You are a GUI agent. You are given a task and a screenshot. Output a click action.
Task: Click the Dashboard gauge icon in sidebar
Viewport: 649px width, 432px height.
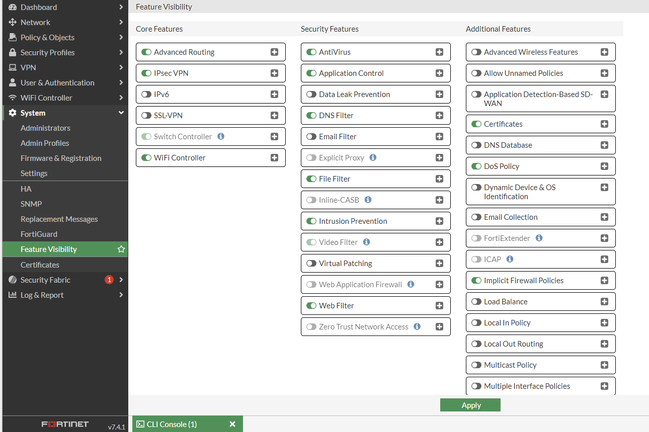click(12, 7)
